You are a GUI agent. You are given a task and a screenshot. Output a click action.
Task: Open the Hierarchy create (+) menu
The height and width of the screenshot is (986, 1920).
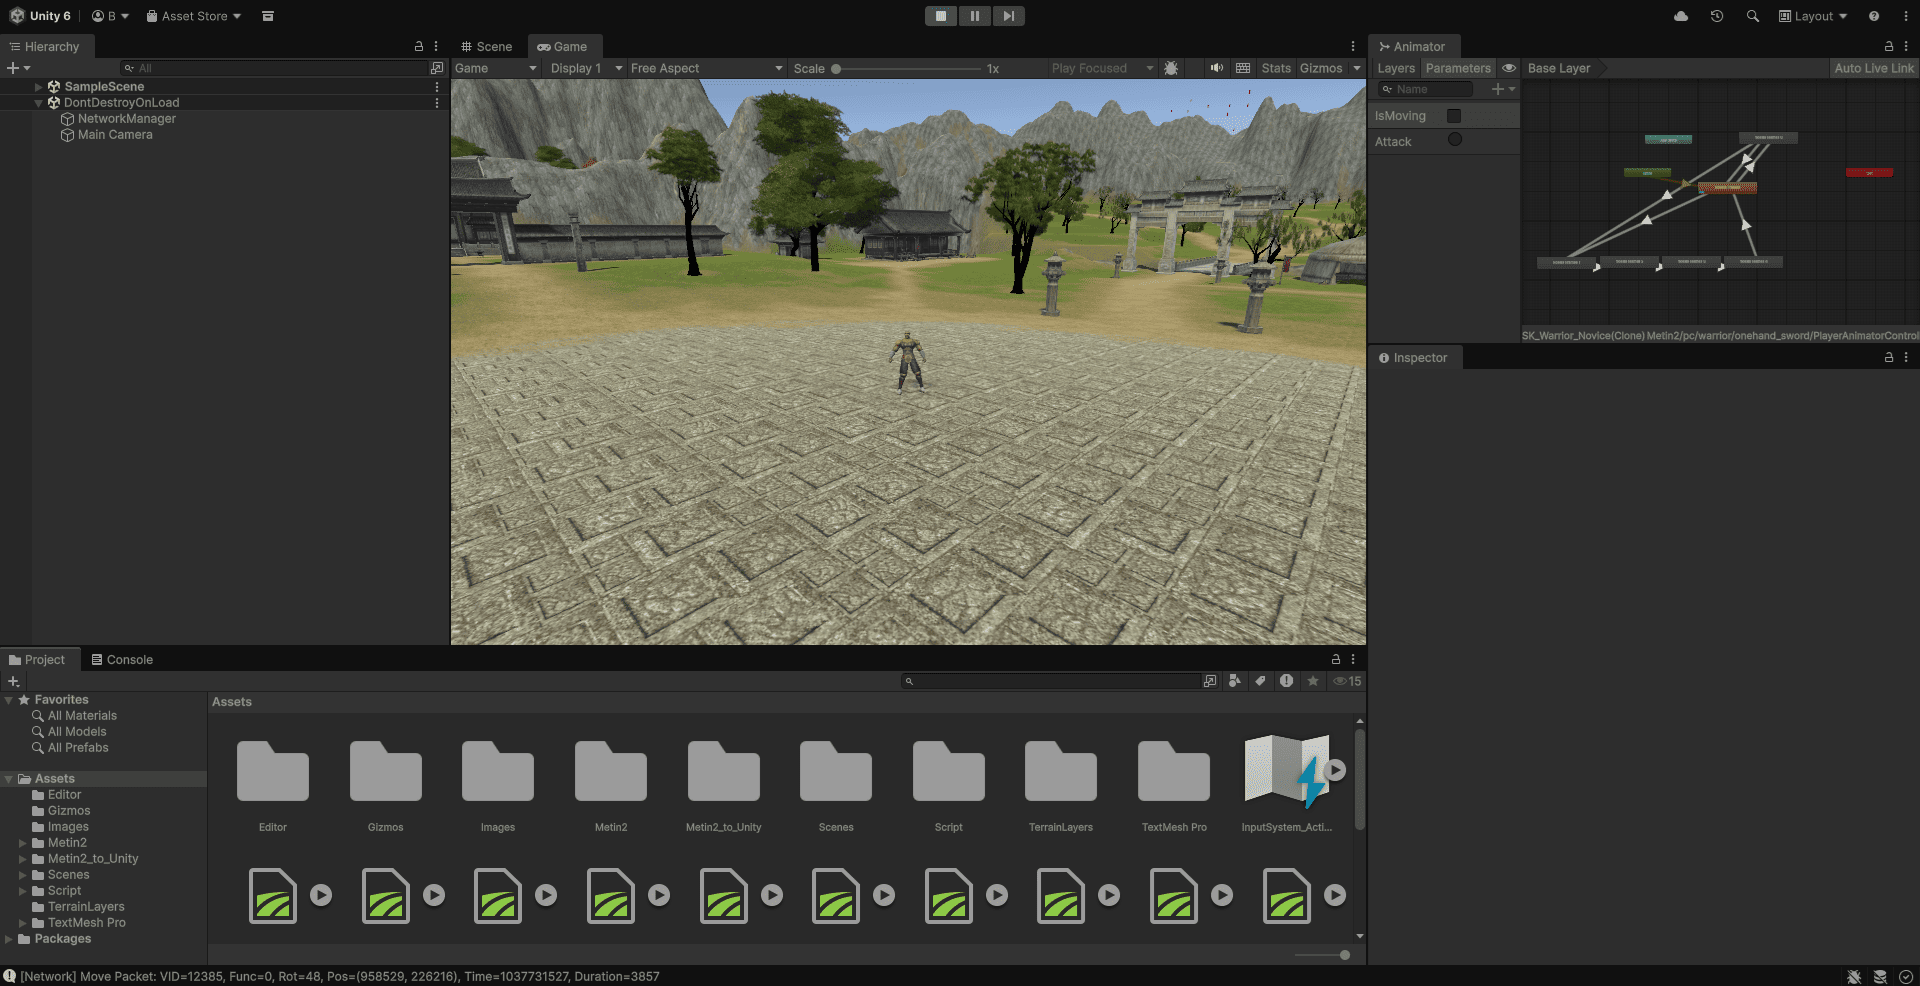tap(18, 68)
